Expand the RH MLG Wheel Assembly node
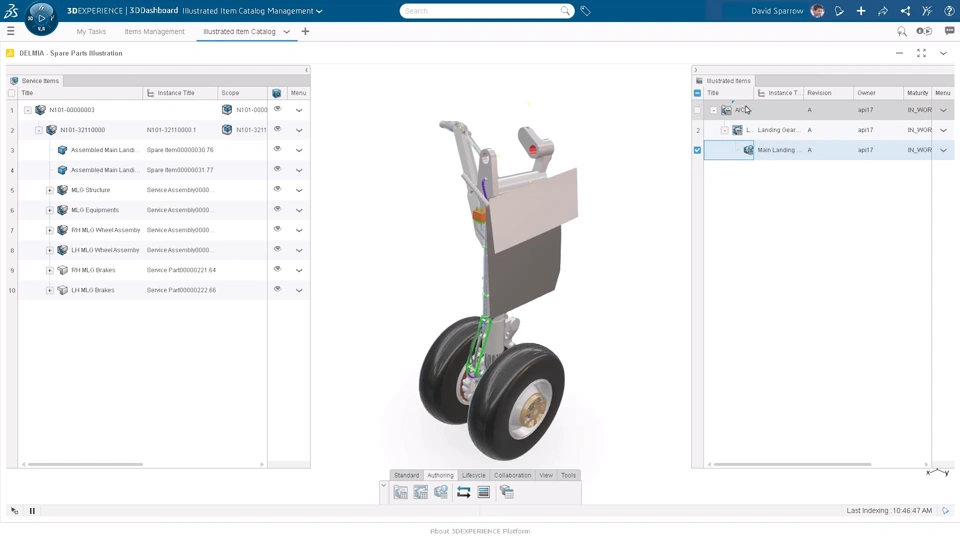Screen dimensions: 960x540 pos(50,230)
